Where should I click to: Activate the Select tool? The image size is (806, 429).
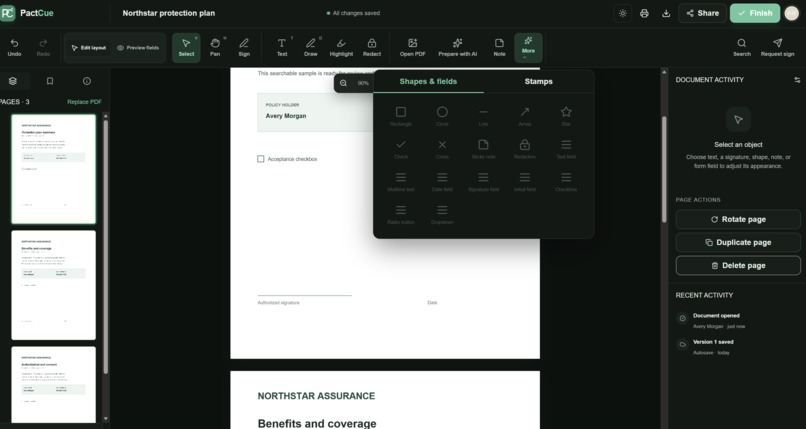pos(186,48)
